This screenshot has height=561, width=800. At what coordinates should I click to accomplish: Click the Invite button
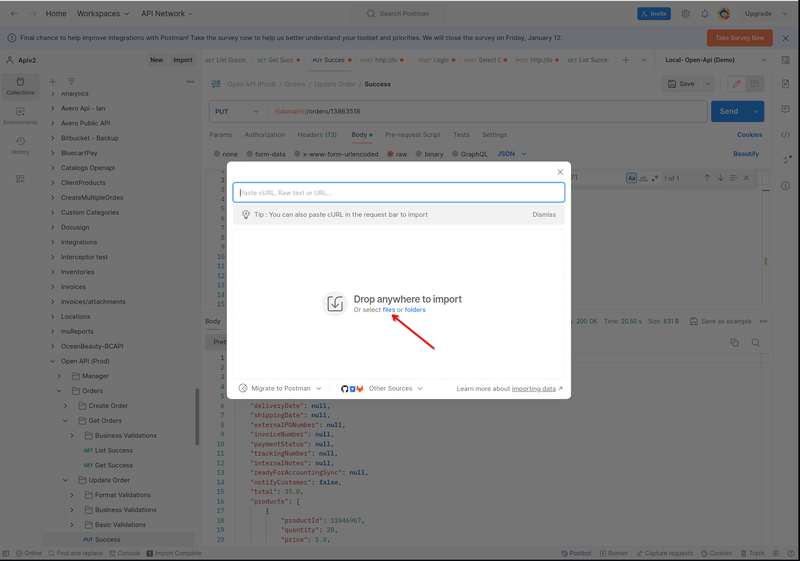tap(654, 14)
